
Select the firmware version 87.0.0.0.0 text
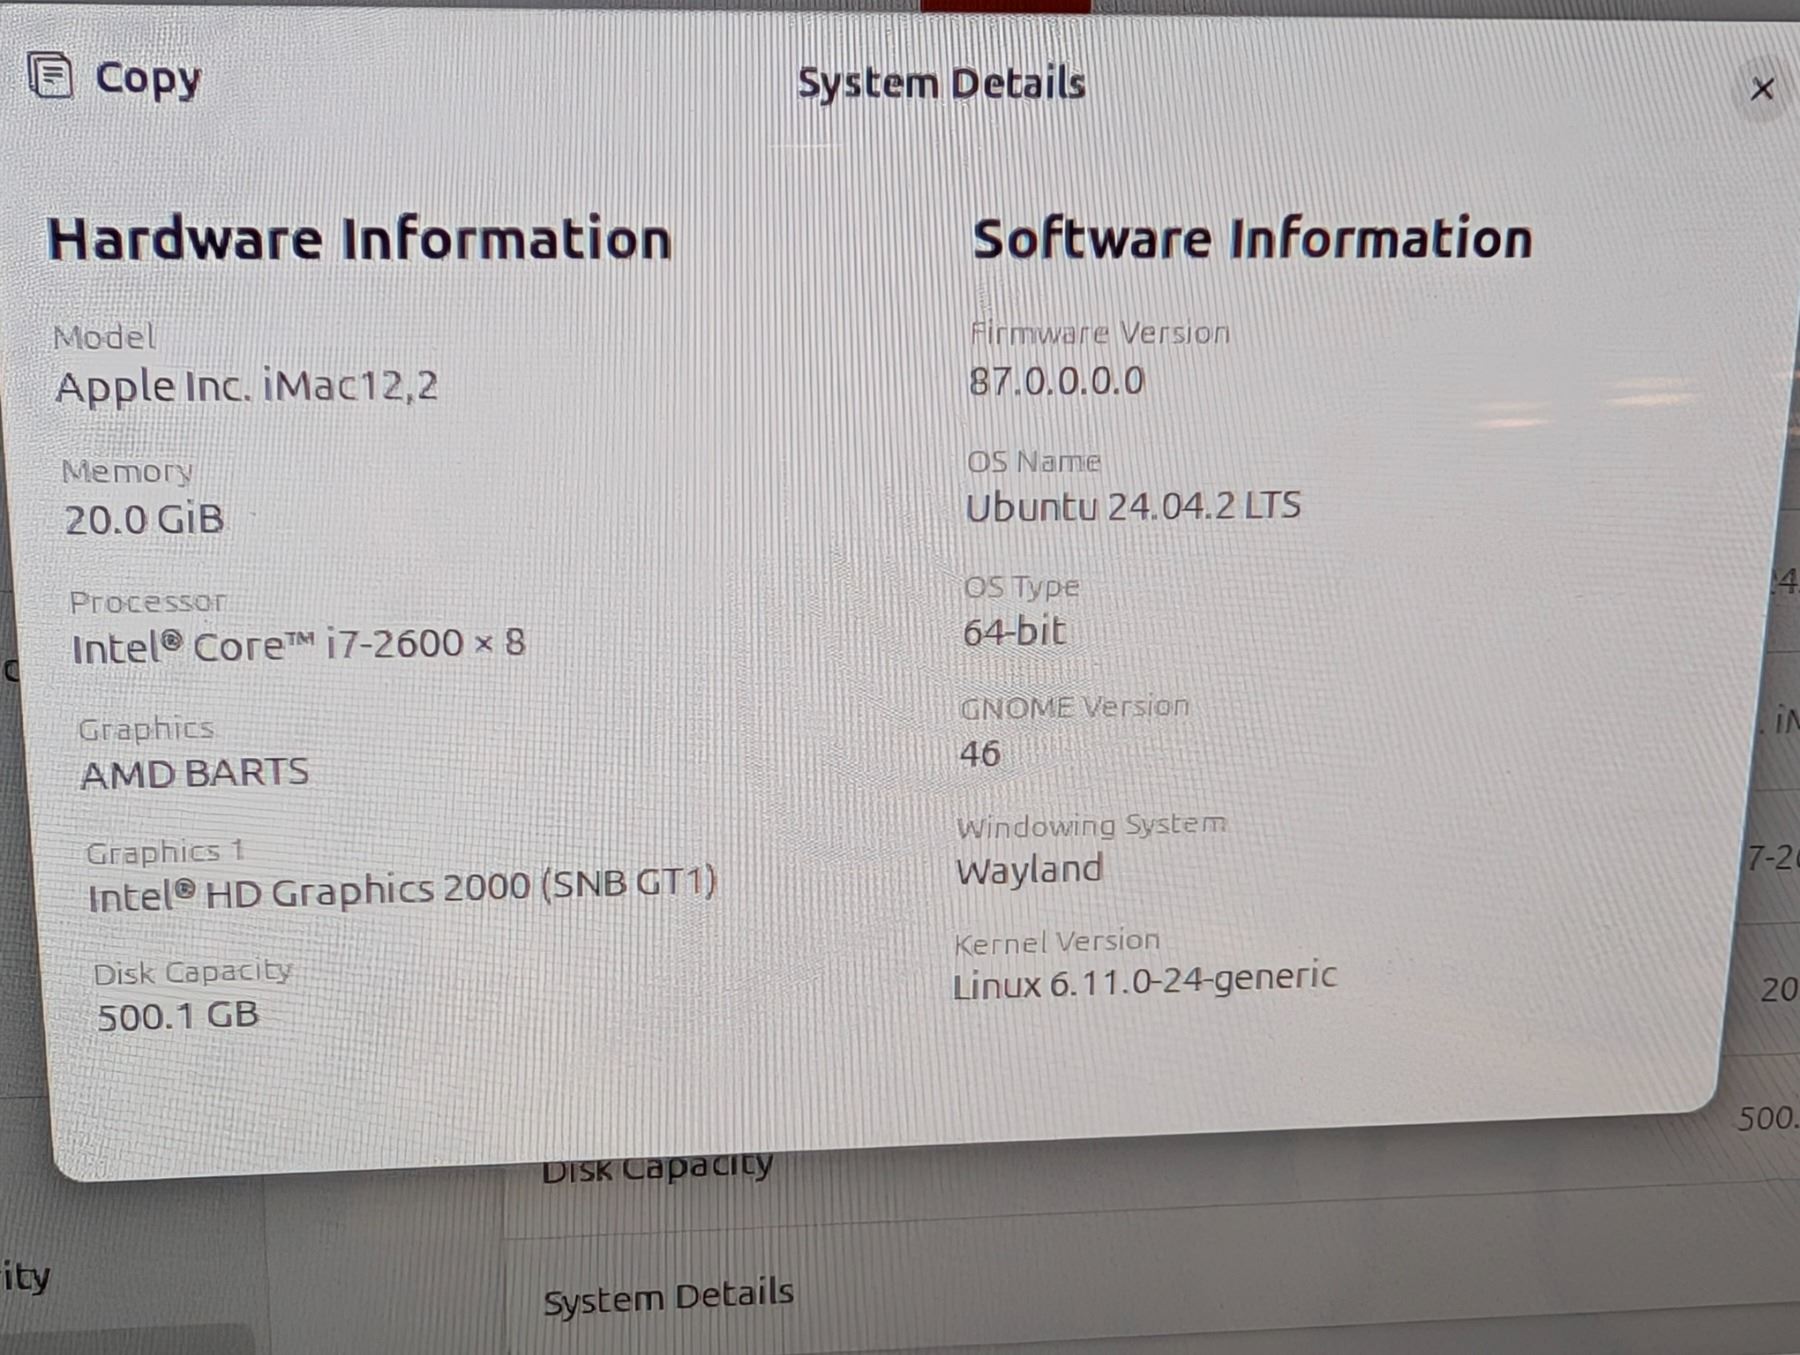1056,381
